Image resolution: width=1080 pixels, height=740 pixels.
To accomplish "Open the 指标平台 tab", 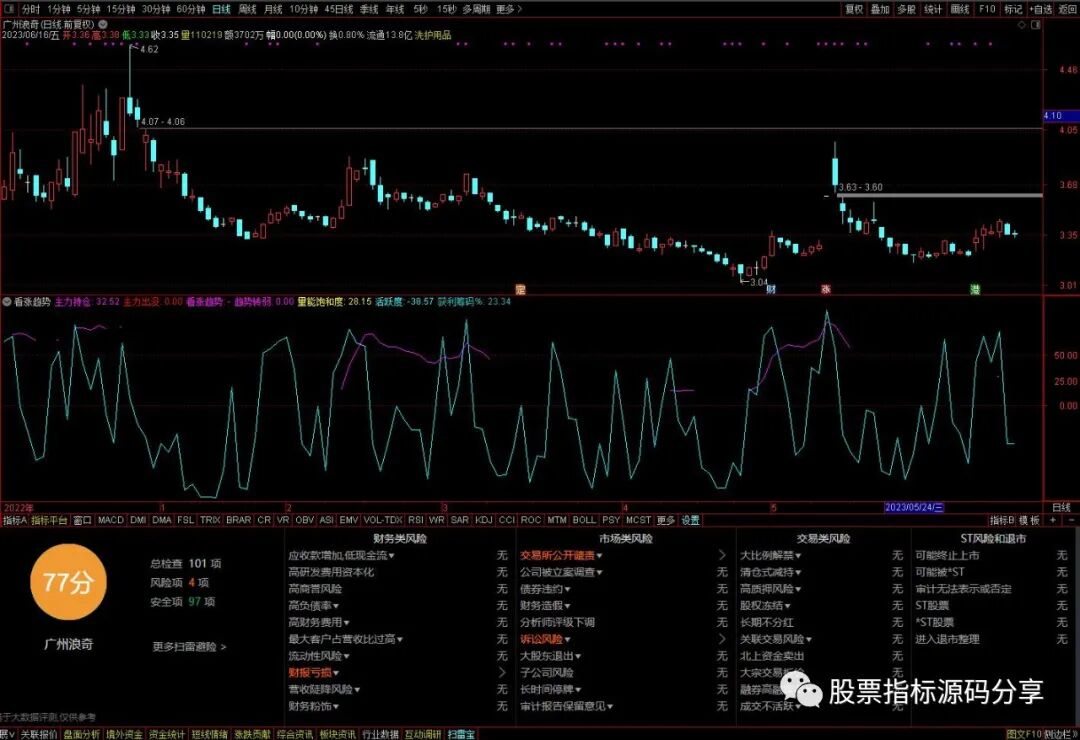I will click(50, 520).
